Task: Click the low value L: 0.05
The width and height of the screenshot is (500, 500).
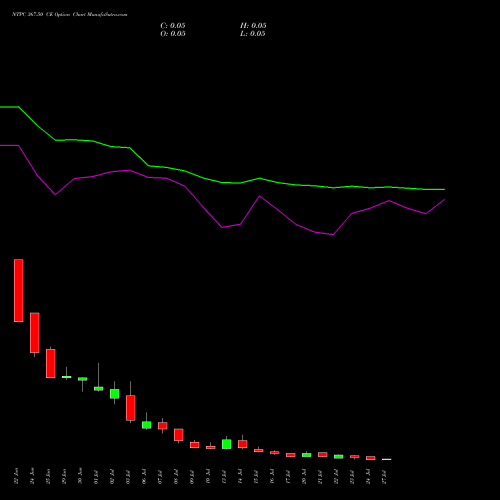Action: [x=253, y=34]
